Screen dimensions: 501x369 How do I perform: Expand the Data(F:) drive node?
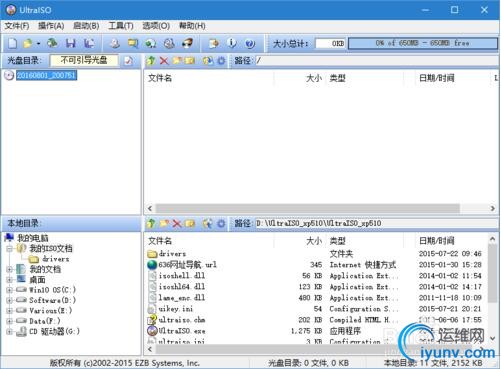pyautogui.click(x=9, y=321)
